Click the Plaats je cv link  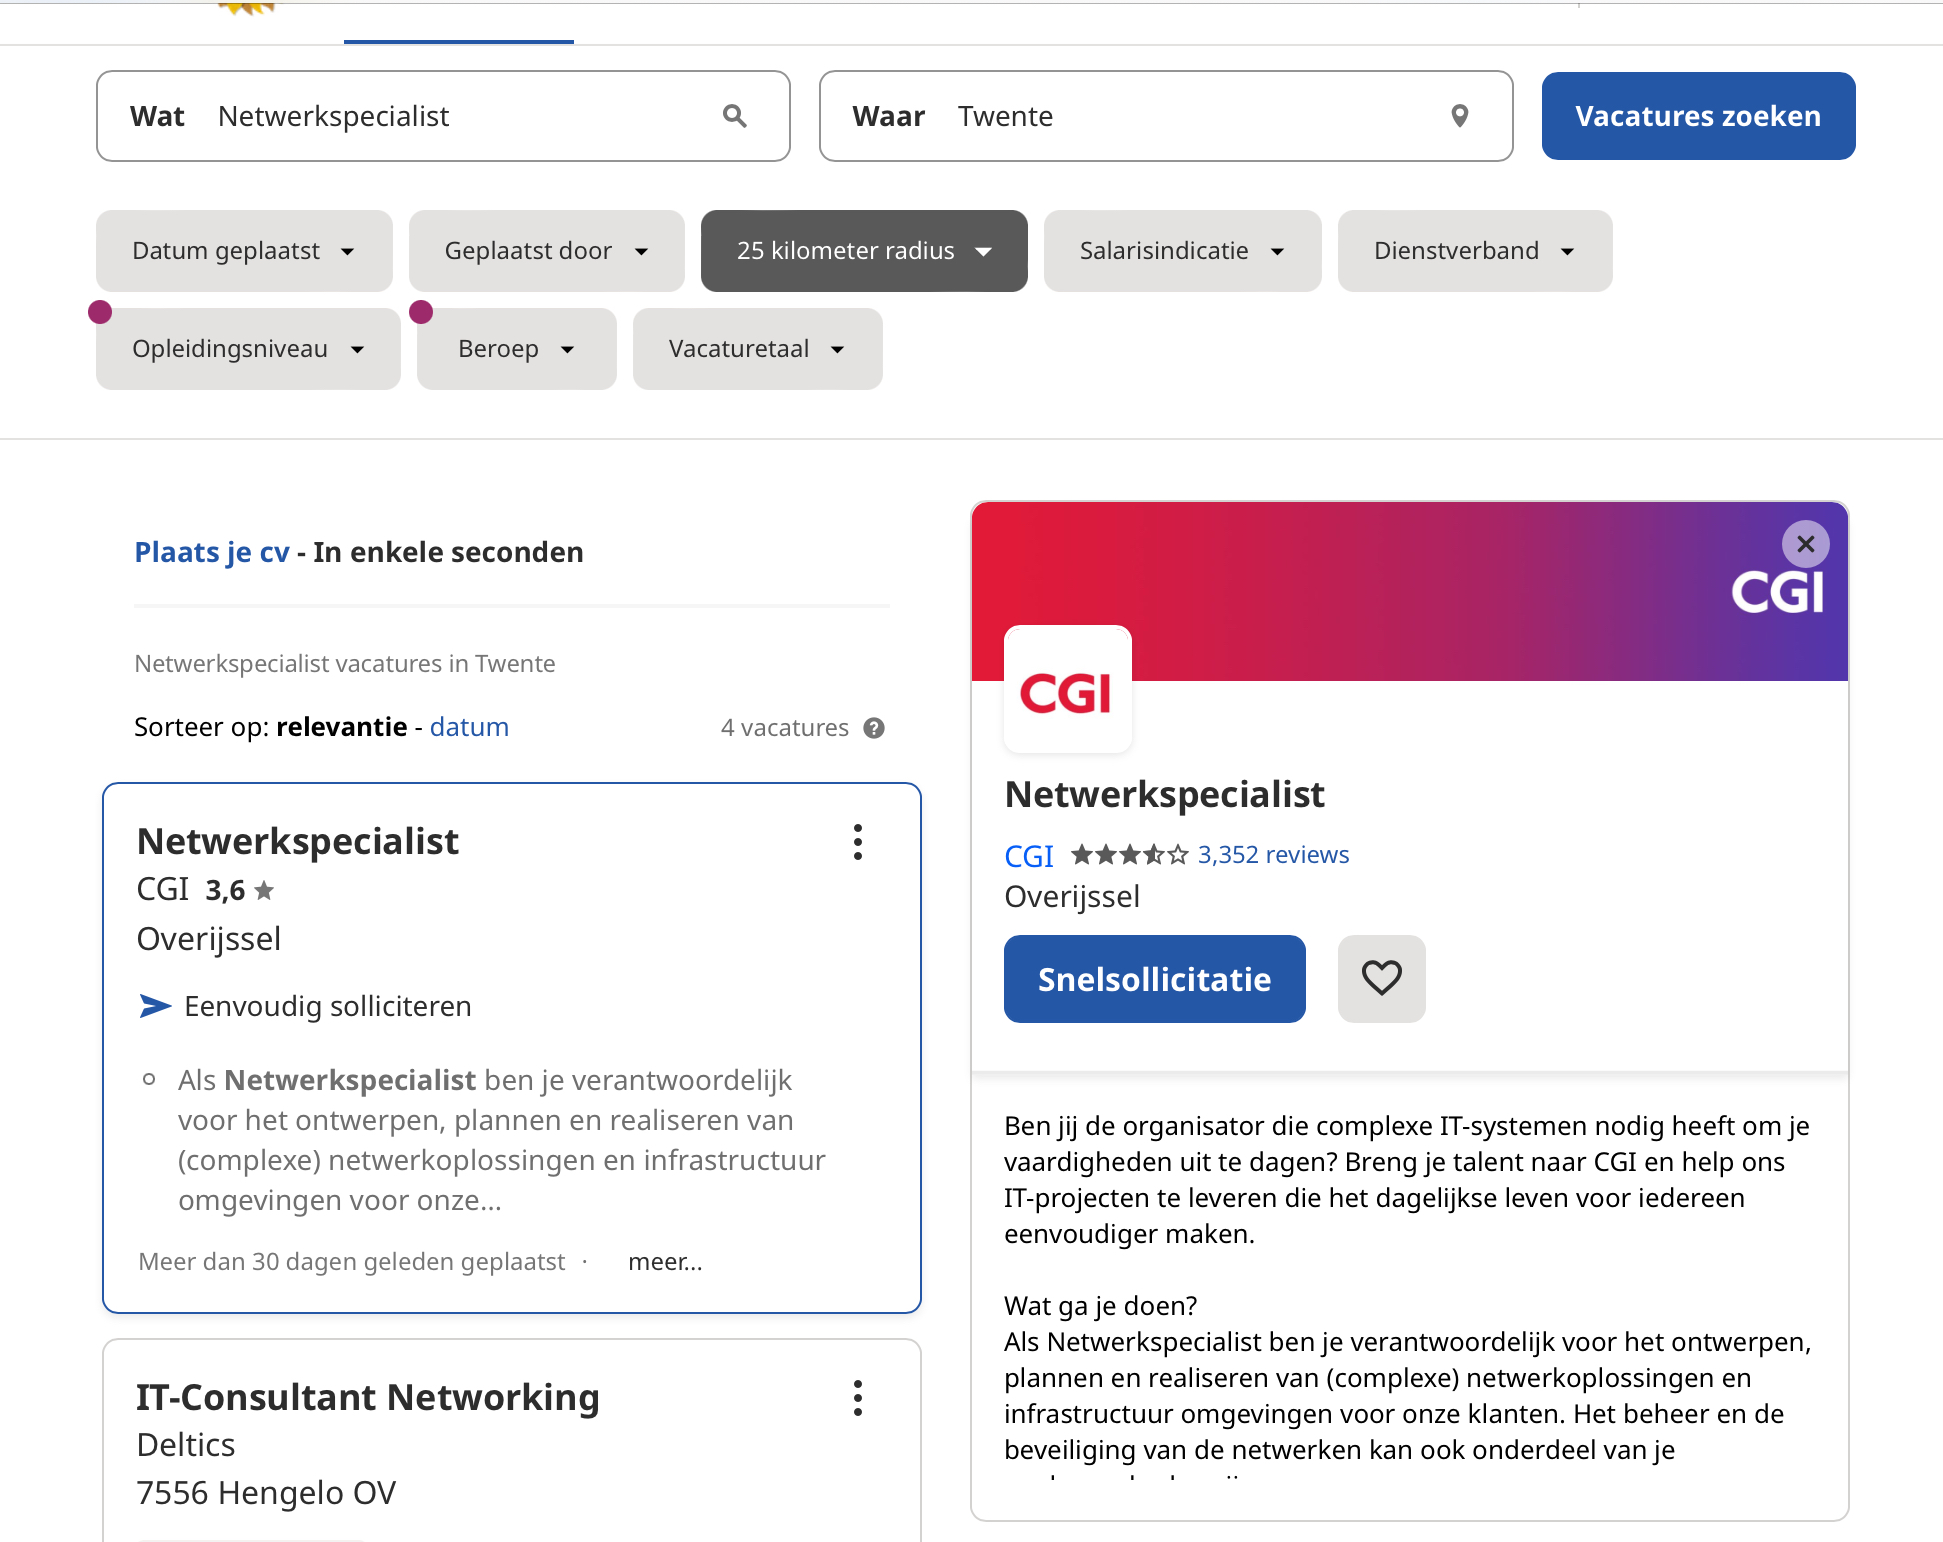(212, 552)
